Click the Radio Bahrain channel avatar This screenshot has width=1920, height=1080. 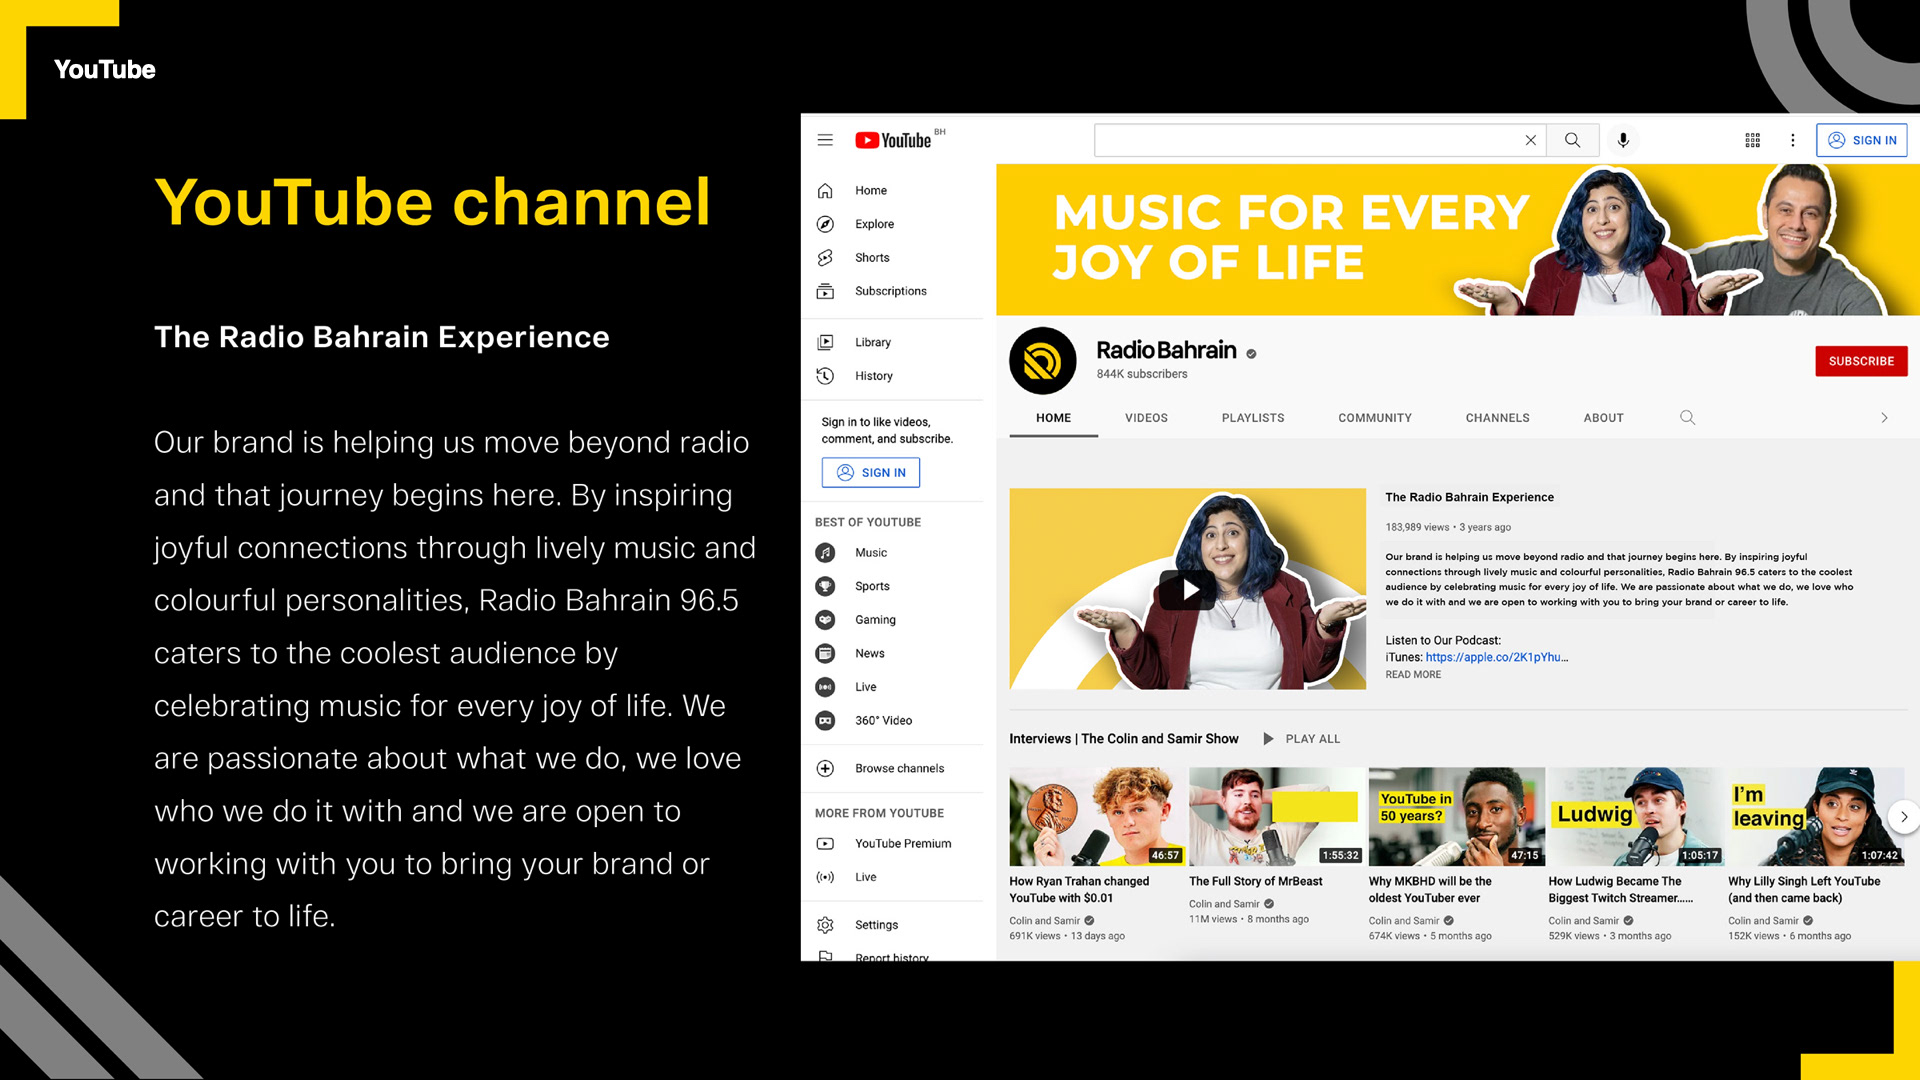pos(1042,361)
